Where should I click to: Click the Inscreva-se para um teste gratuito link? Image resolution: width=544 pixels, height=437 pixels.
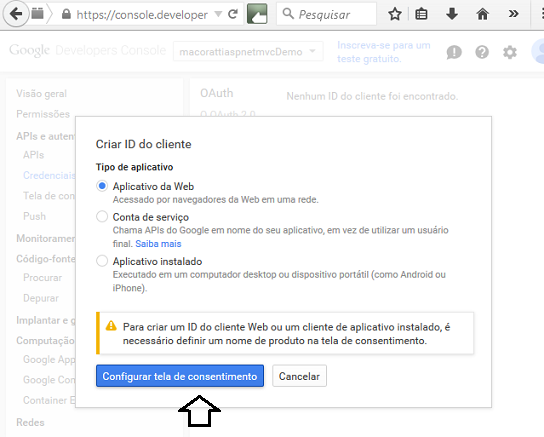[384, 52]
